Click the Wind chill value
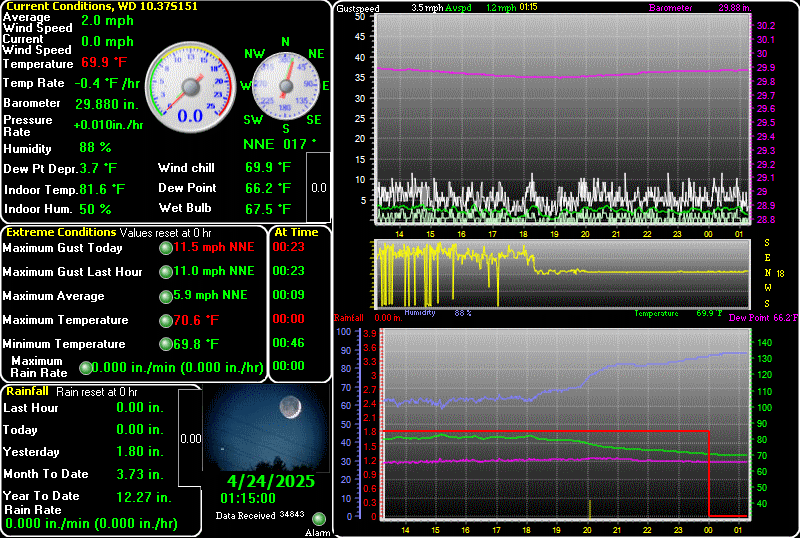800x538 pixels. (x=268, y=167)
